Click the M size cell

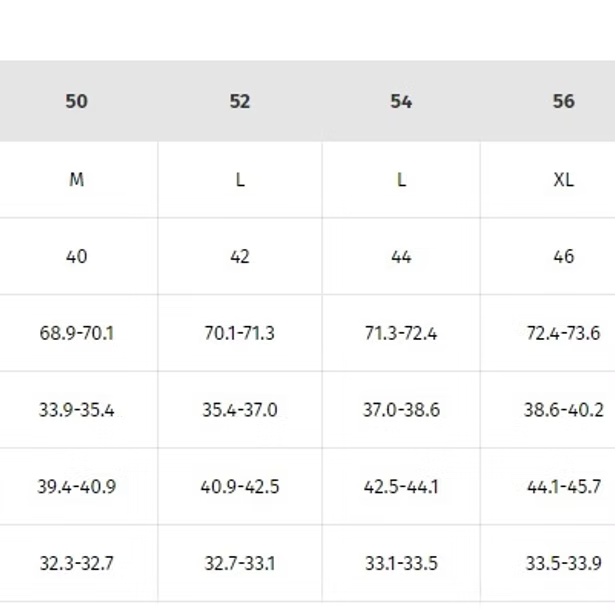pyautogui.click(x=76, y=180)
